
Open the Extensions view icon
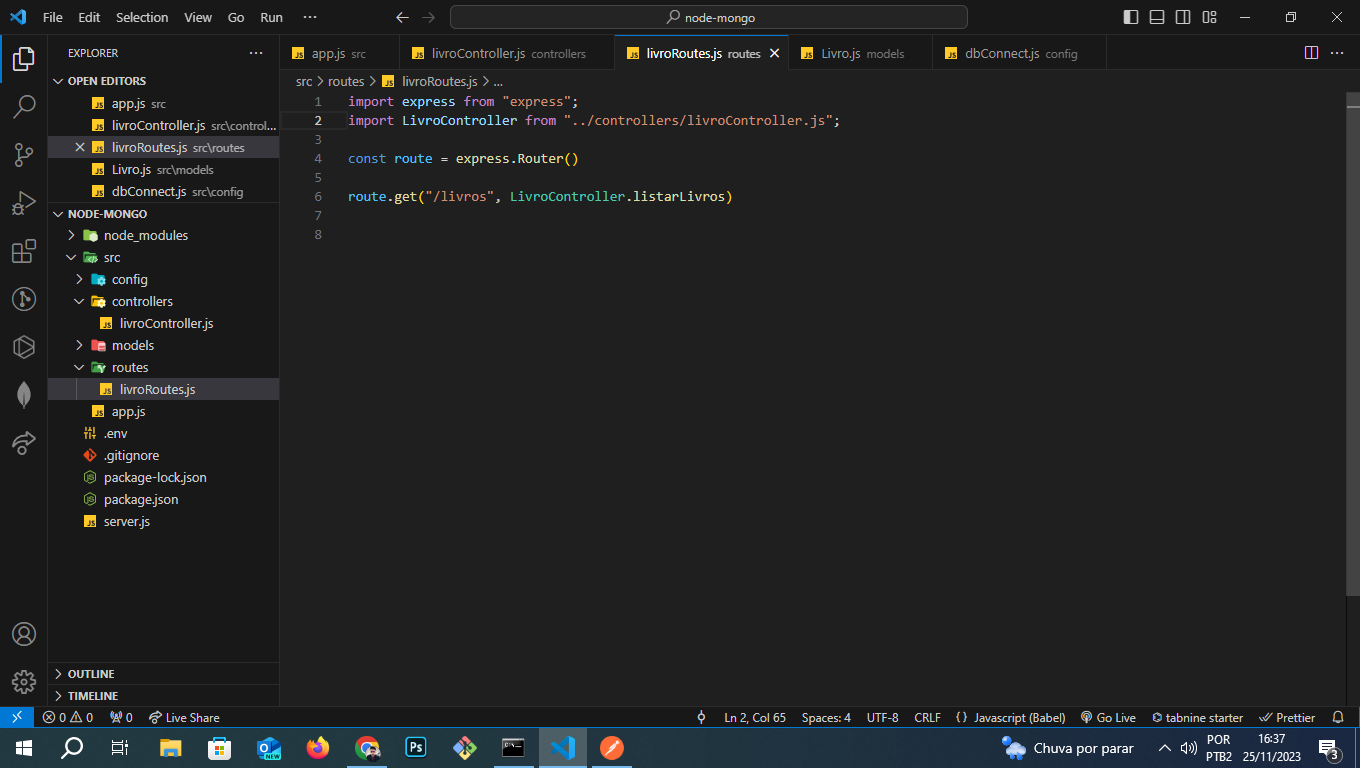pyautogui.click(x=24, y=251)
